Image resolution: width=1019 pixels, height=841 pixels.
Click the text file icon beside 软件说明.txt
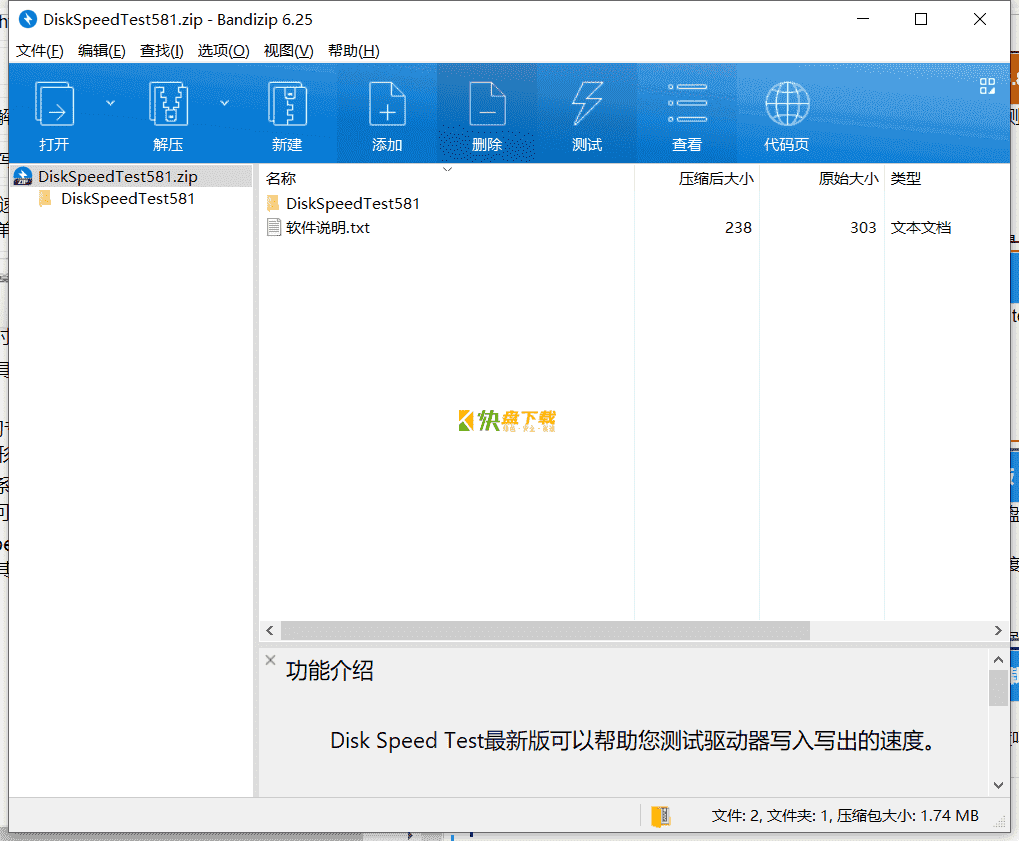click(274, 227)
